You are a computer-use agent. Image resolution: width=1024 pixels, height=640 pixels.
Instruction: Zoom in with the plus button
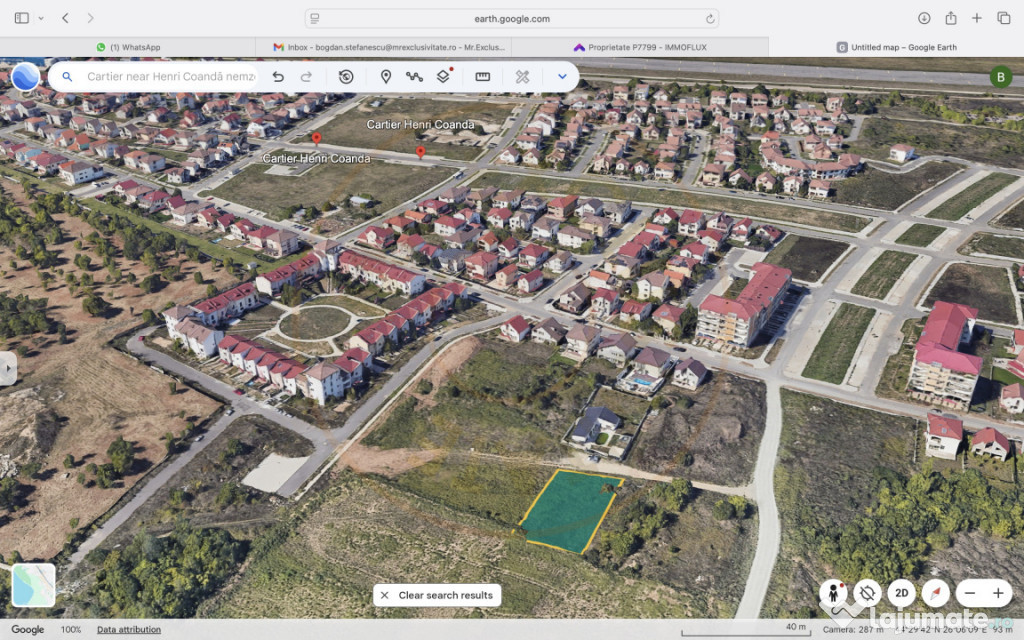tap(998, 592)
